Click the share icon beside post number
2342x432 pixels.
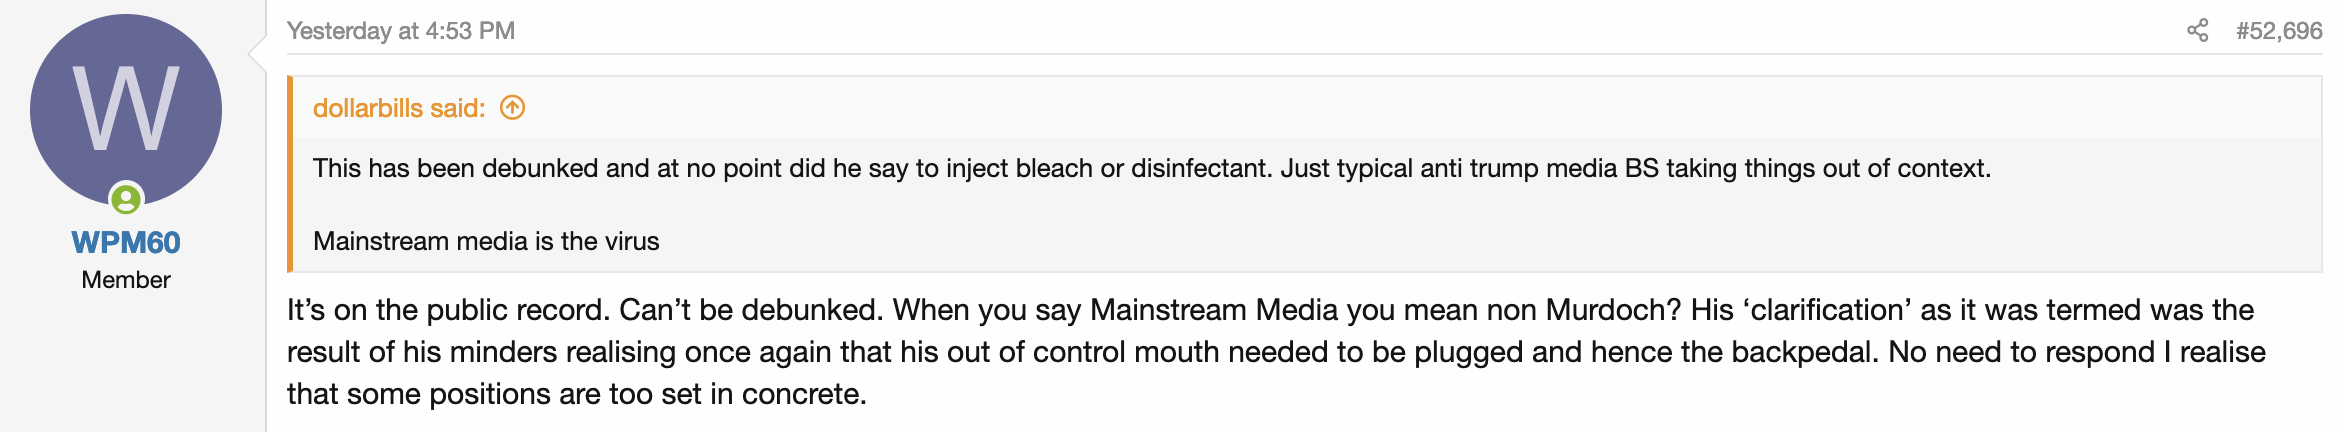coord(2197,31)
